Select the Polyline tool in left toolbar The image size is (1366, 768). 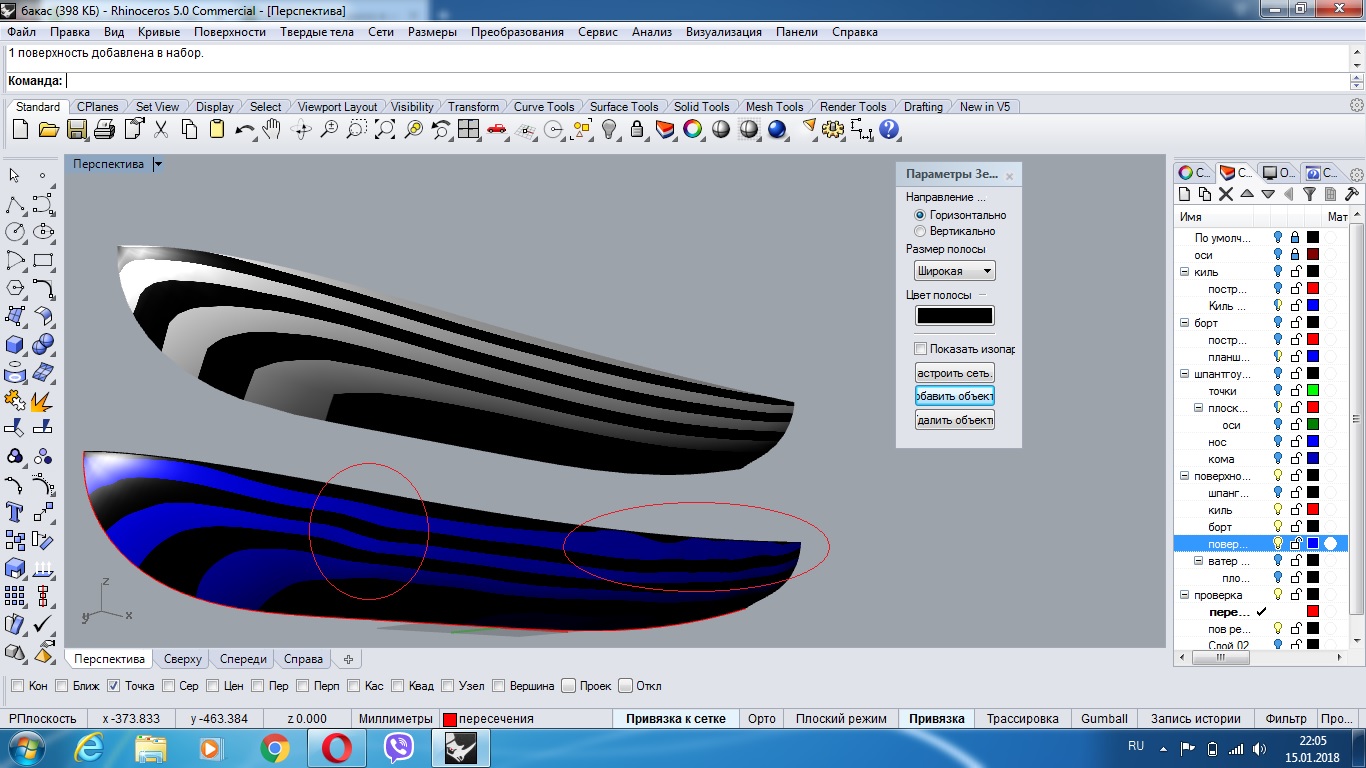[15, 205]
